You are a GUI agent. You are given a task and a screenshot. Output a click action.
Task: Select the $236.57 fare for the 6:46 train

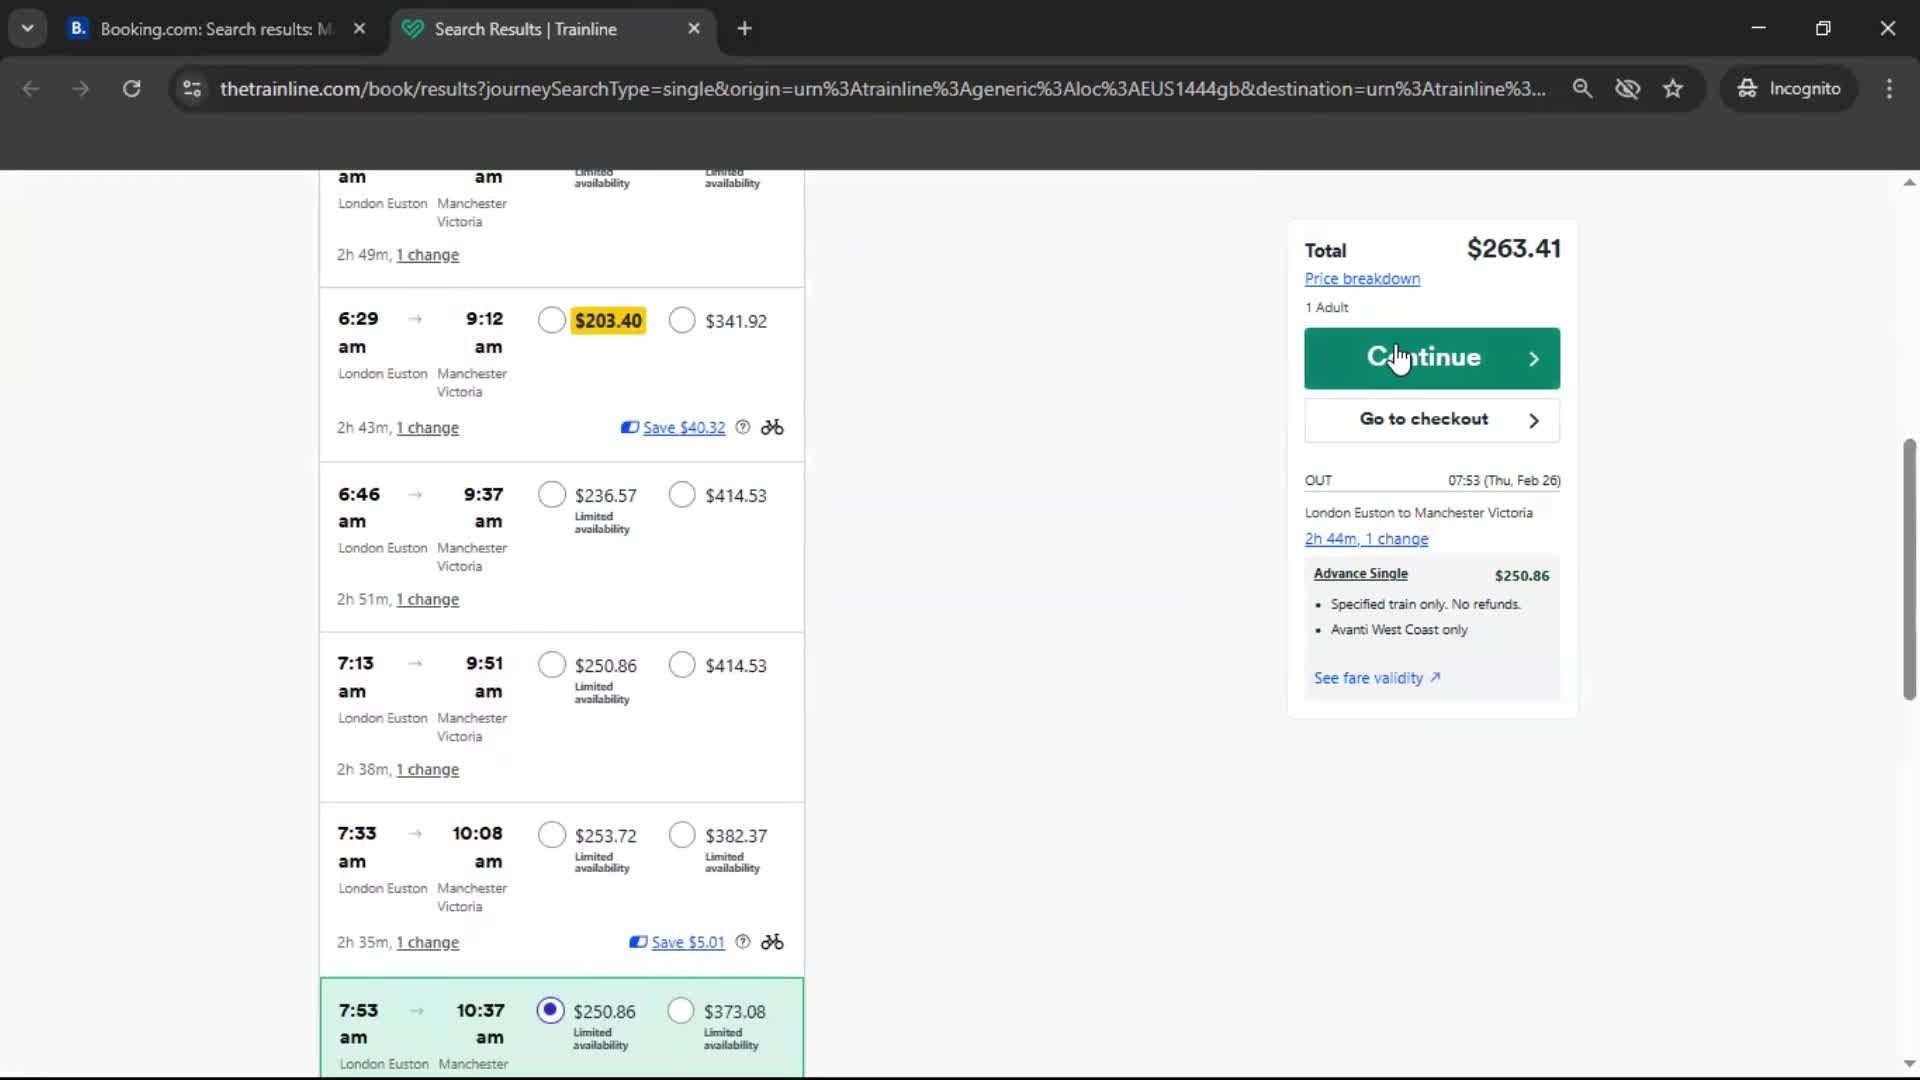click(x=551, y=494)
